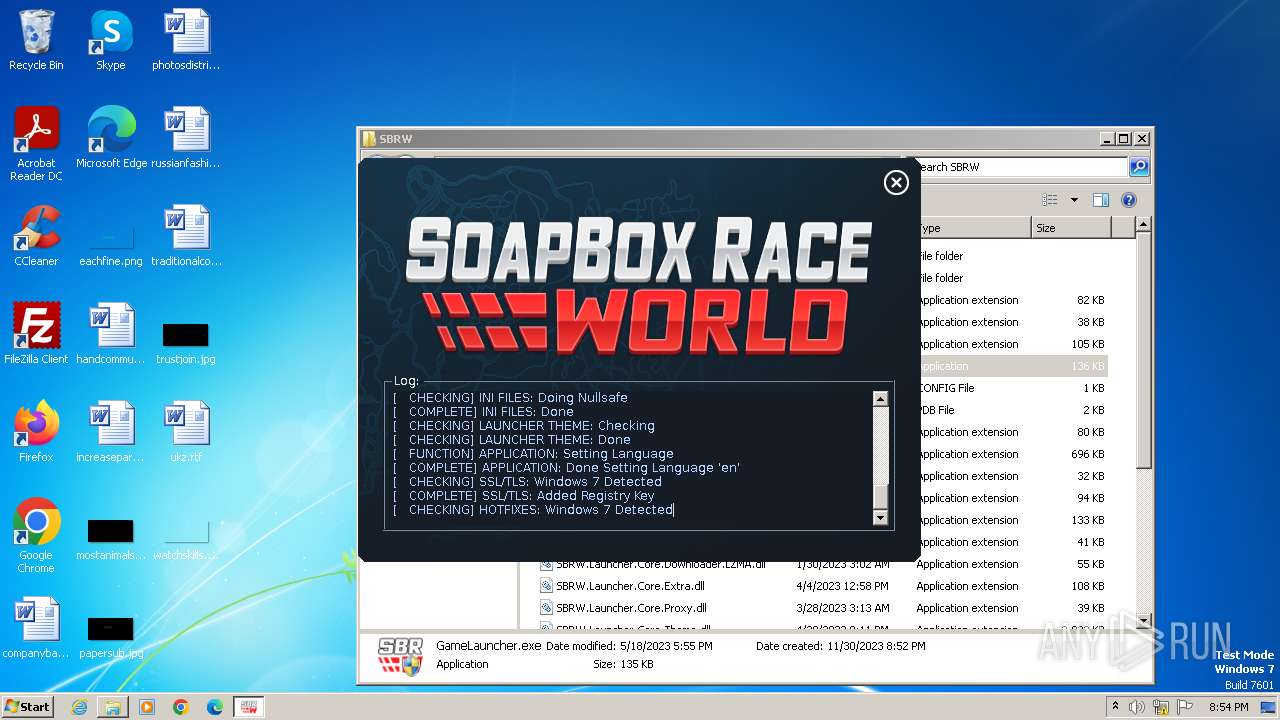Screen dimensions: 1280x720
Task: Sort files by the Size column header
Action: click(x=1070, y=228)
